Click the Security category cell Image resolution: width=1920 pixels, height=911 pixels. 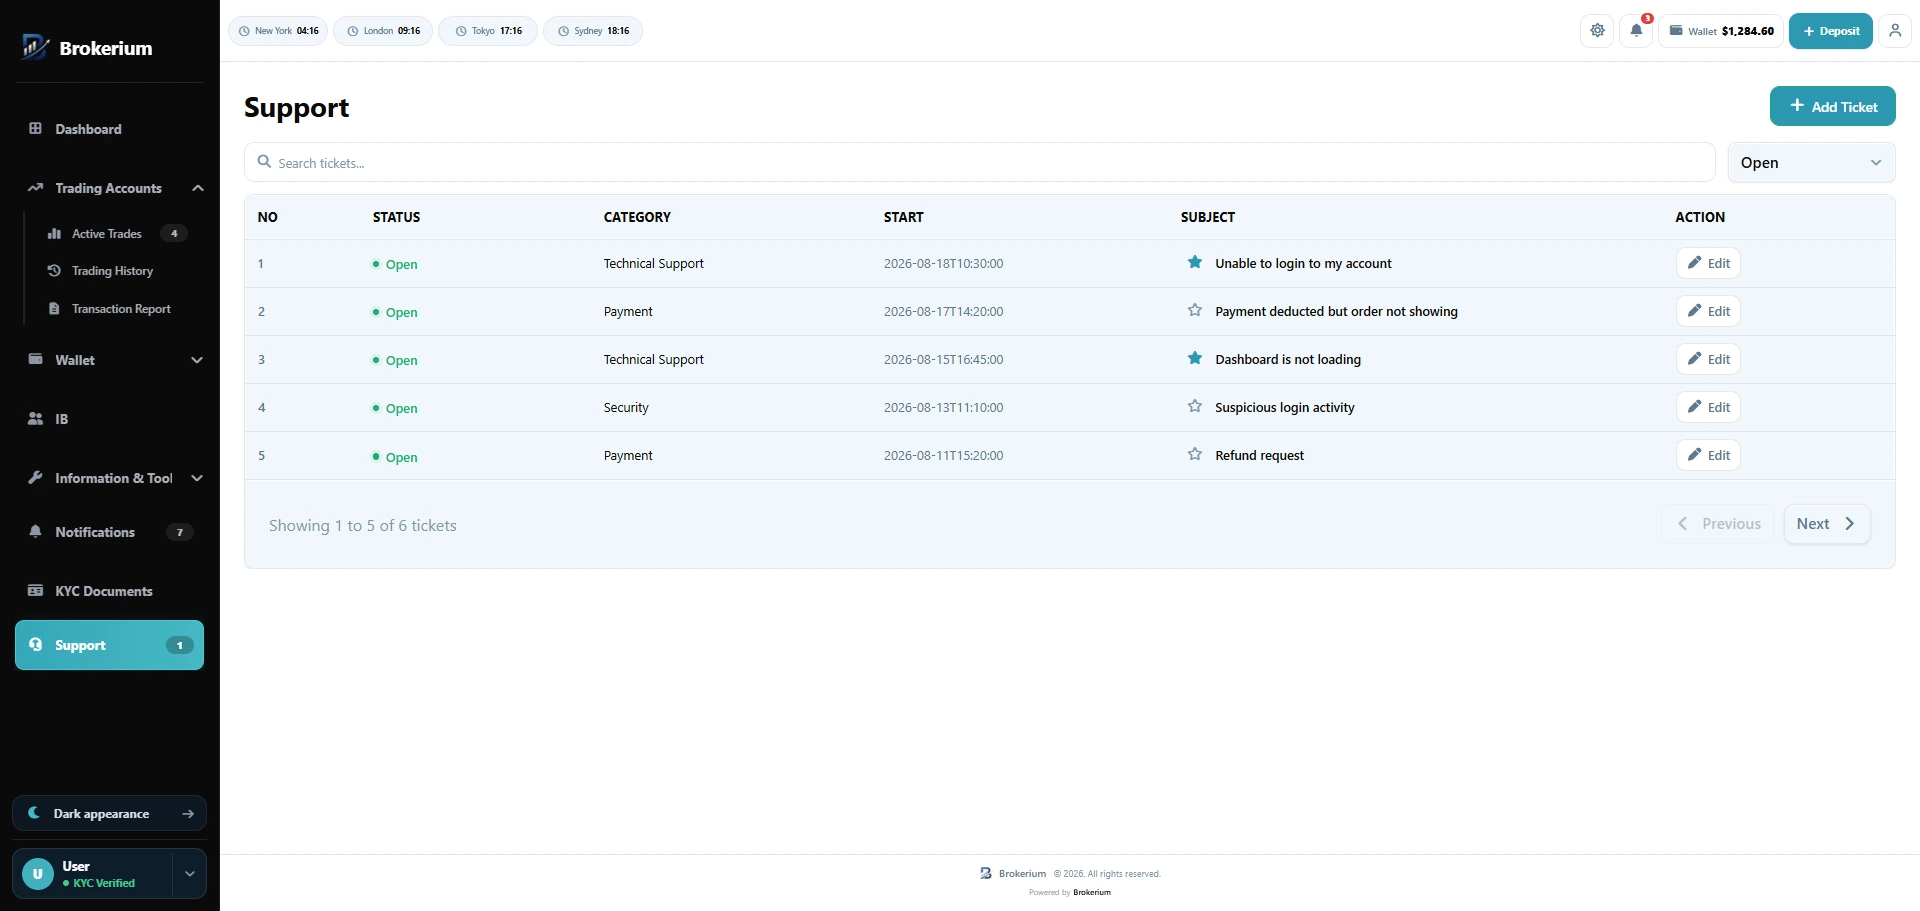(626, 407)
